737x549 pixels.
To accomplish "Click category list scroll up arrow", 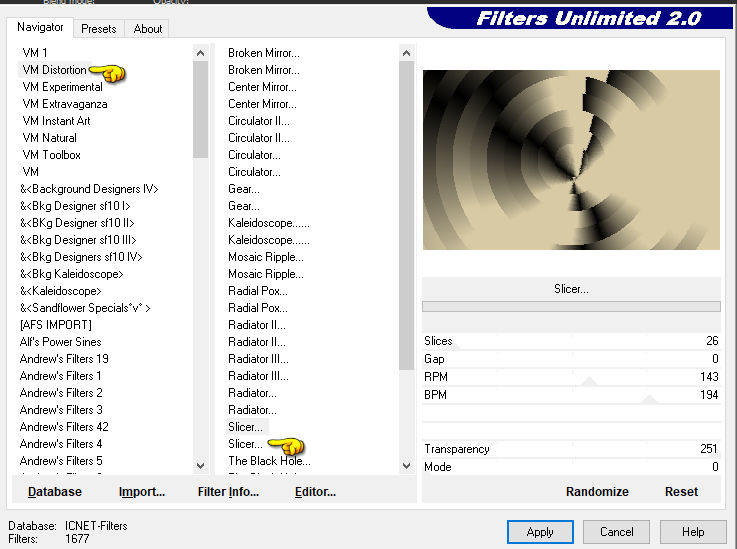I will 200,53.
